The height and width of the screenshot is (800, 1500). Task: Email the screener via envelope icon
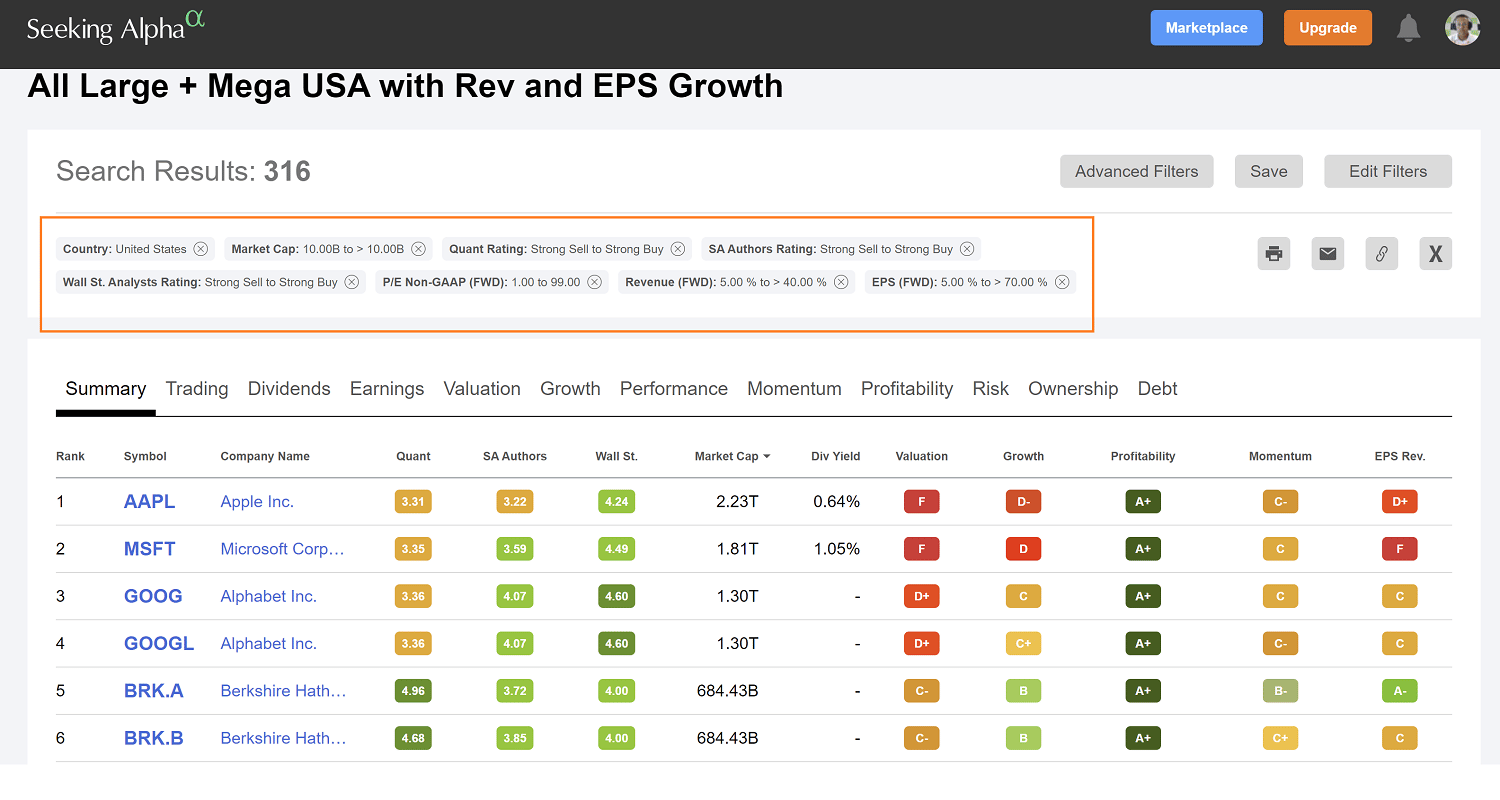1328,254
